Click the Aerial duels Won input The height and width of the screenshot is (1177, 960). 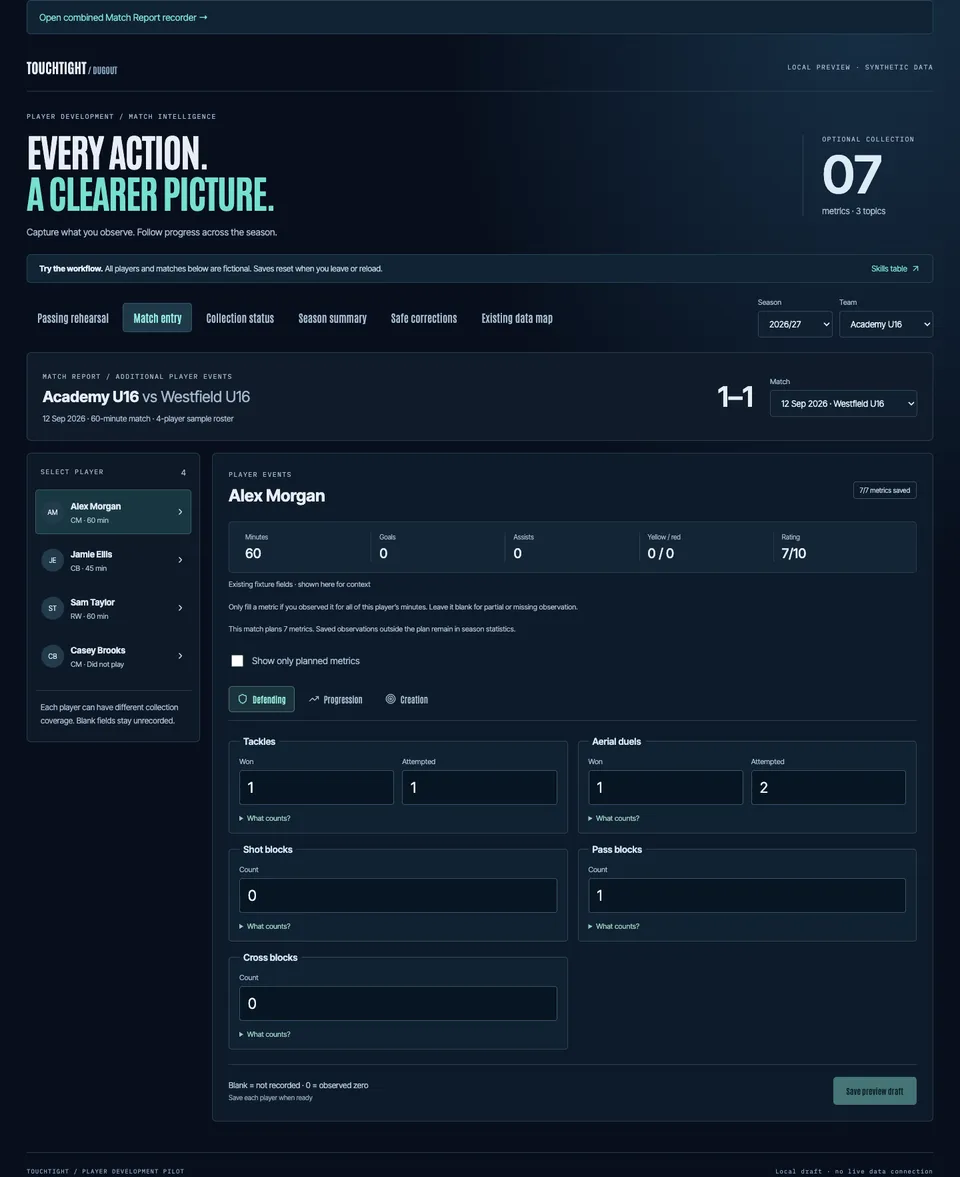click(665, 787)
